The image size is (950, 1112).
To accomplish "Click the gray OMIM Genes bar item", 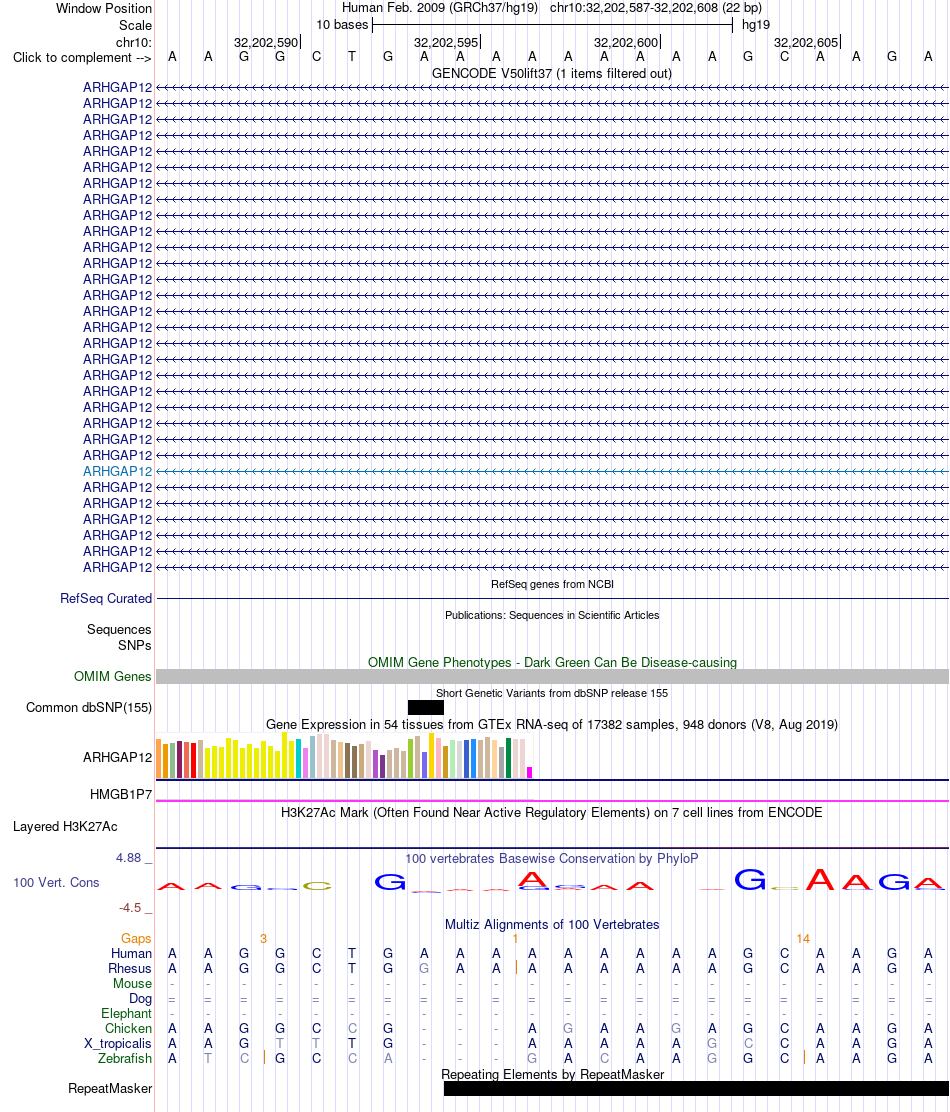I will 552,677.
